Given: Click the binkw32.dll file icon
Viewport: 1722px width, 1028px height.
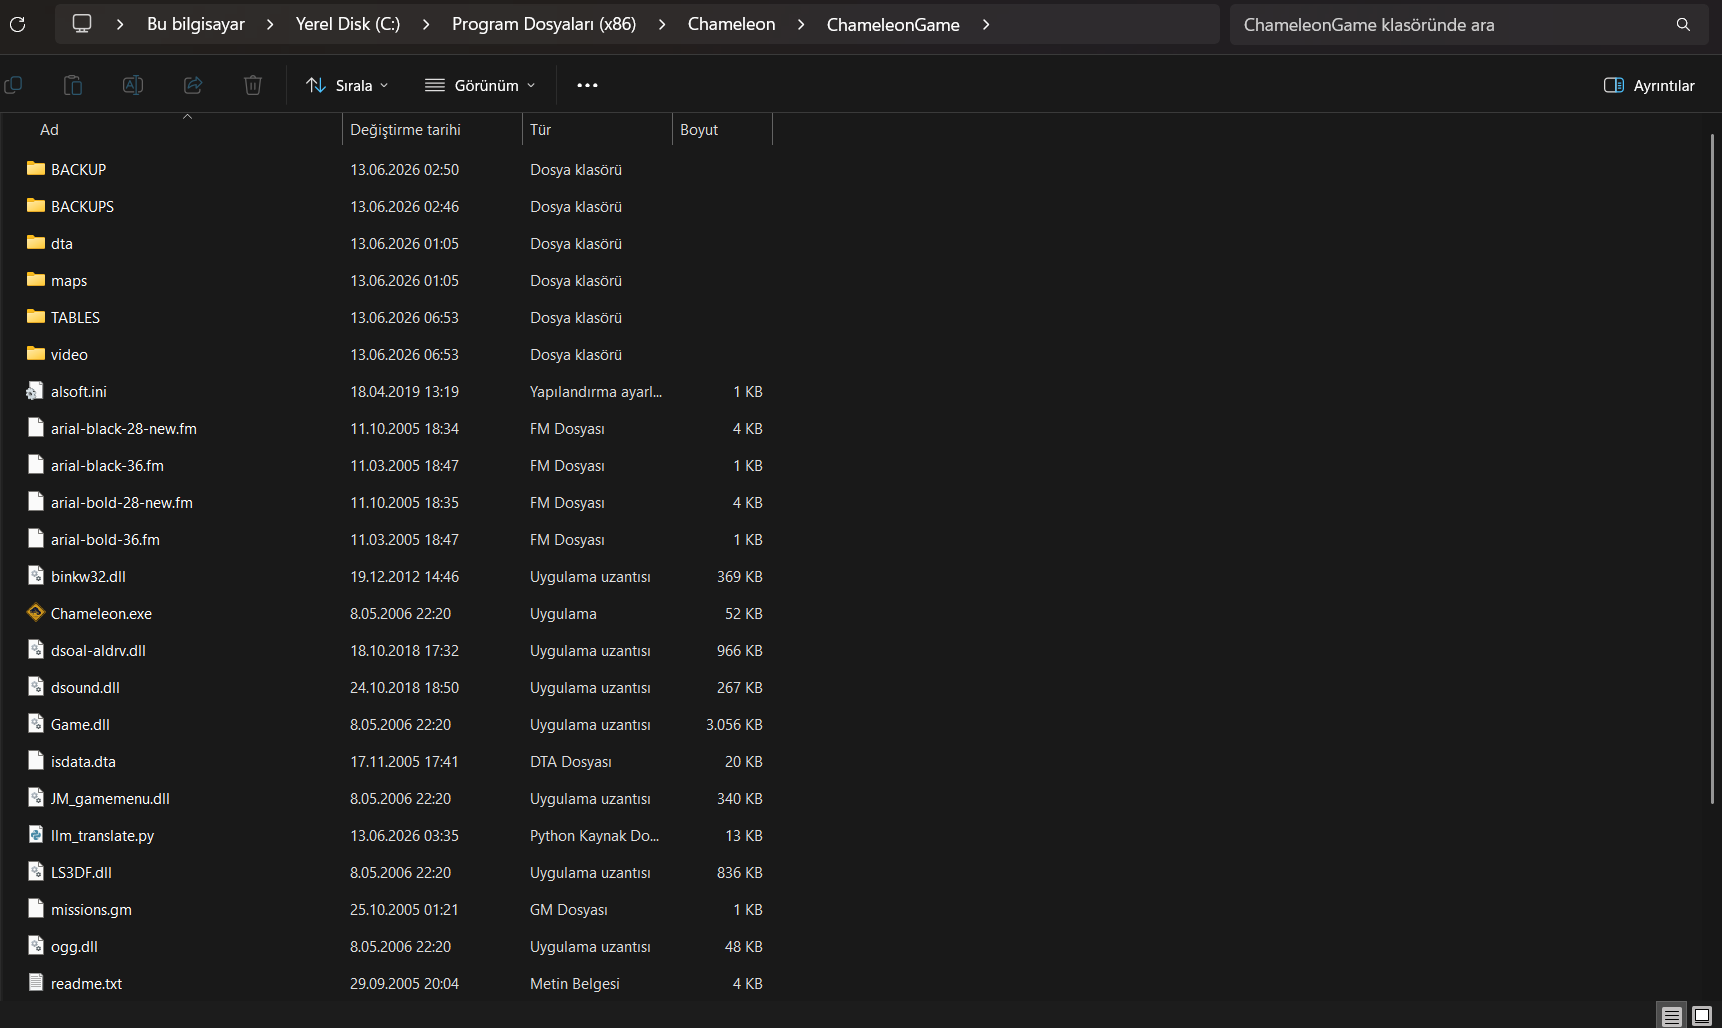Looking at the screenshot, I should (36, 576).
